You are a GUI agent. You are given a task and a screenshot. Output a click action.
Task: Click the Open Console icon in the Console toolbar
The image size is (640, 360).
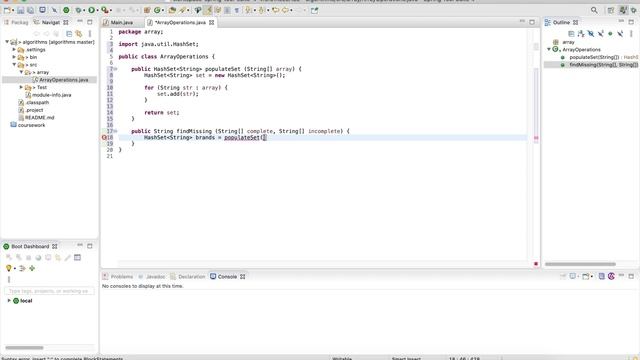(586, 276)
